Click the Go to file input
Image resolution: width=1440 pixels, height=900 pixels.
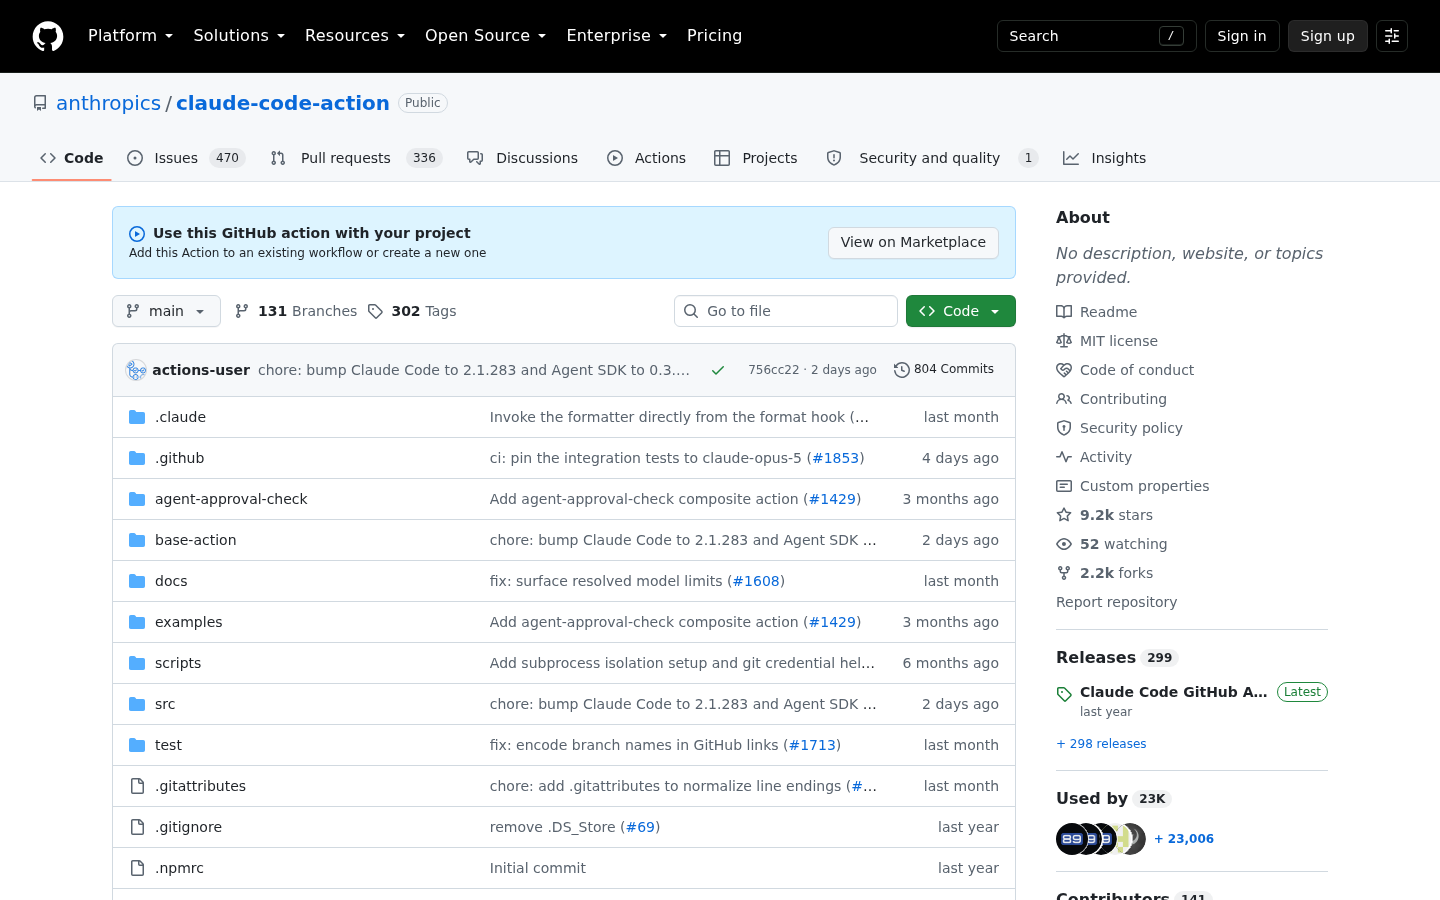786,311
